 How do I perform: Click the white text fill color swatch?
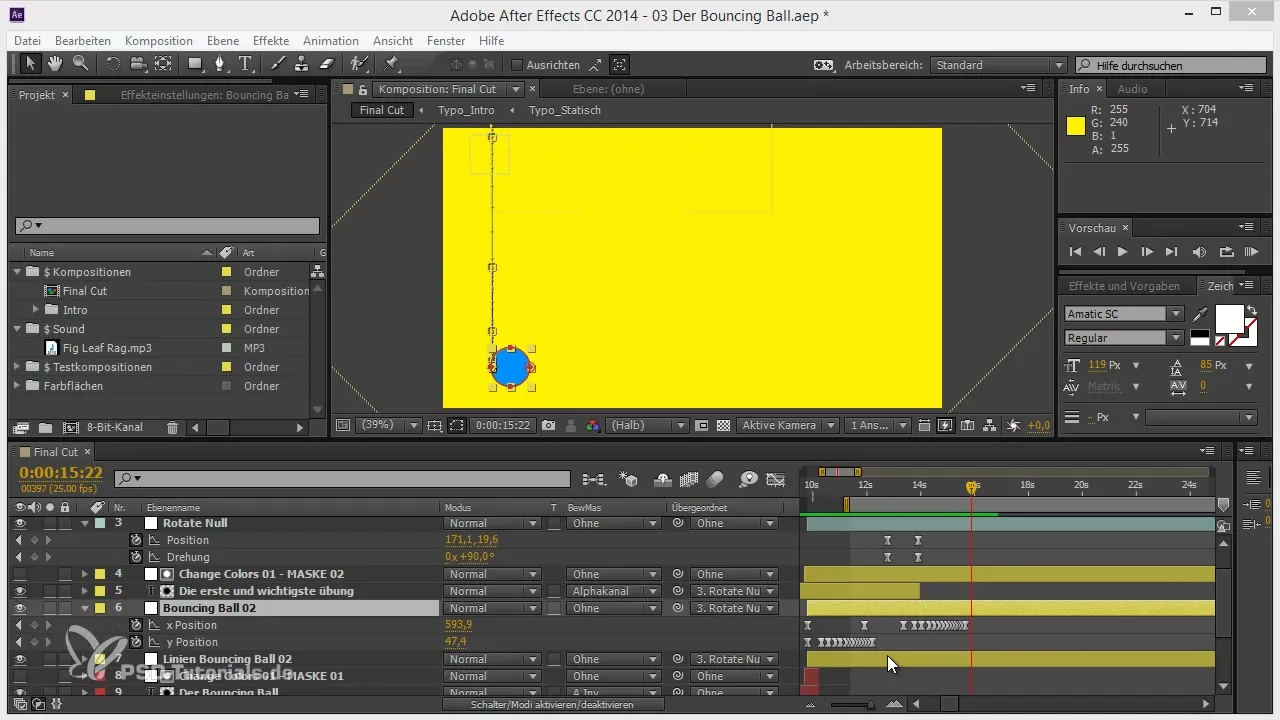pos(1229,319)
